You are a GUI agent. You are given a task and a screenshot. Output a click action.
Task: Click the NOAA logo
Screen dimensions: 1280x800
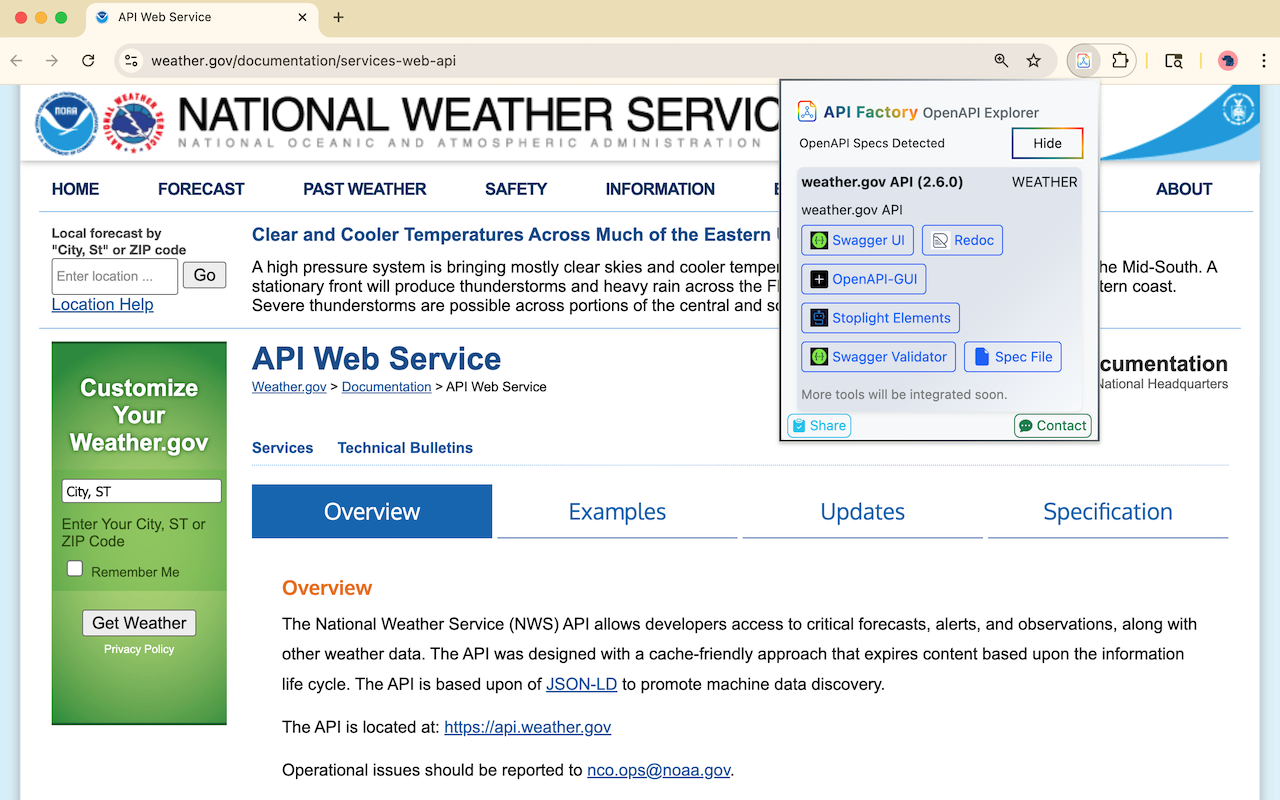click(x=66, y=123)
